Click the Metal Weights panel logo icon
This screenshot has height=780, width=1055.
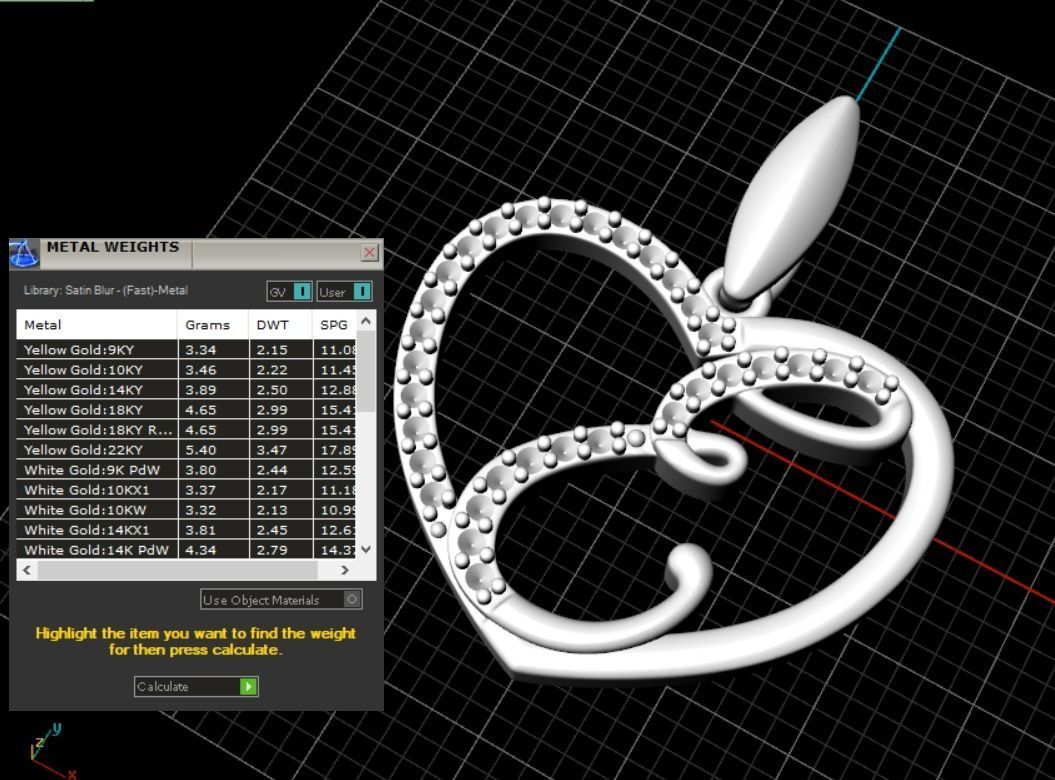pyautogui.click(x=24, y=254)
